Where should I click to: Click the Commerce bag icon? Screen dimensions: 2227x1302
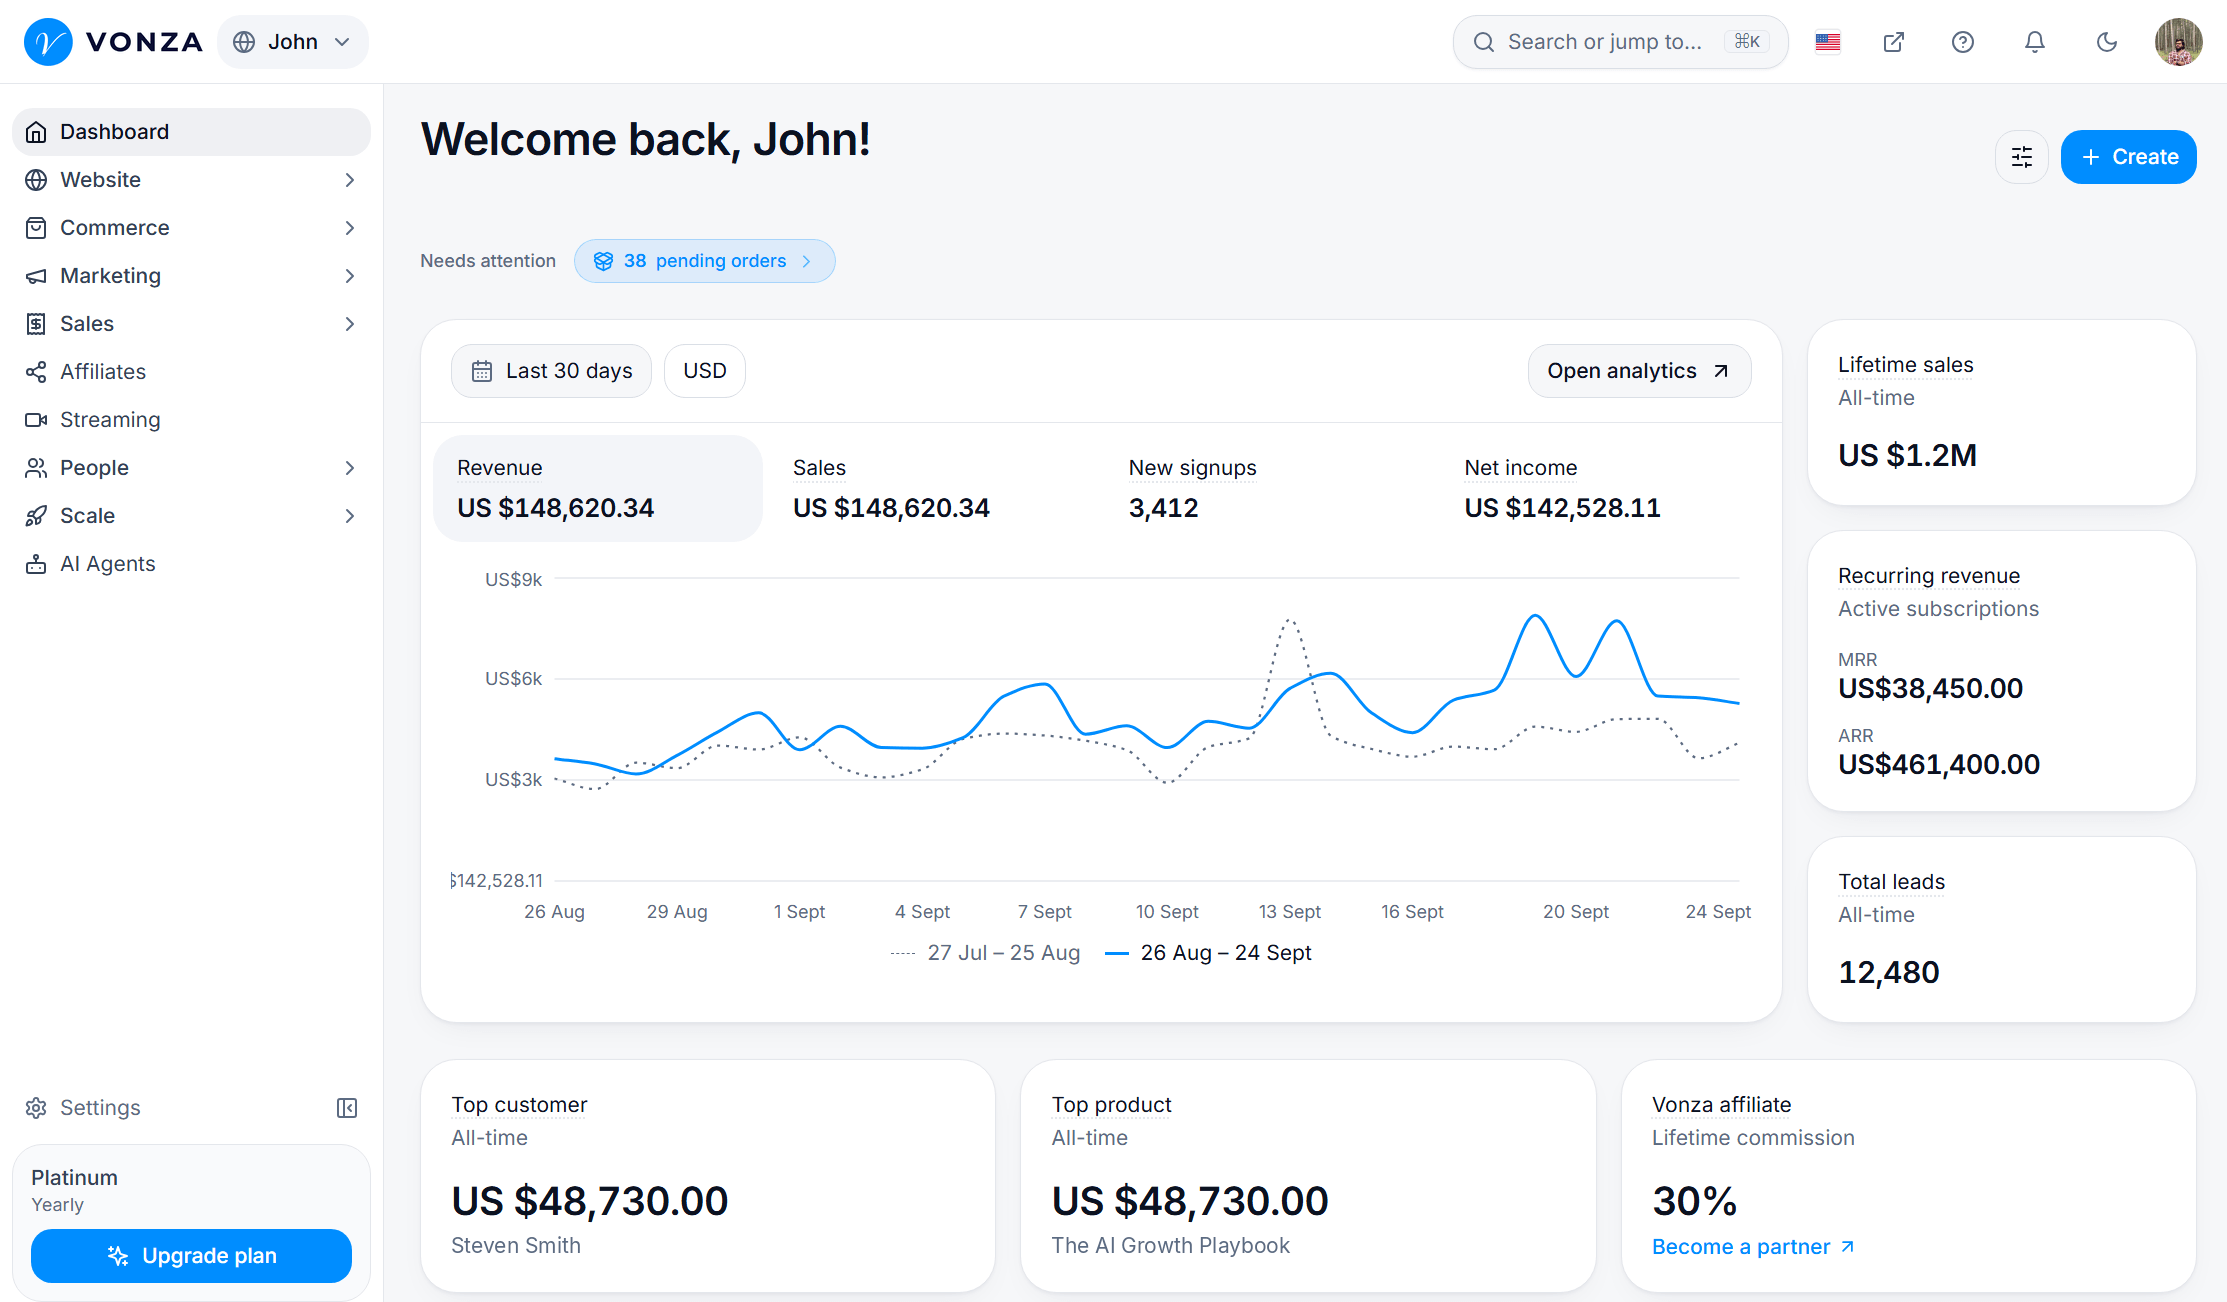pos(36,228)
